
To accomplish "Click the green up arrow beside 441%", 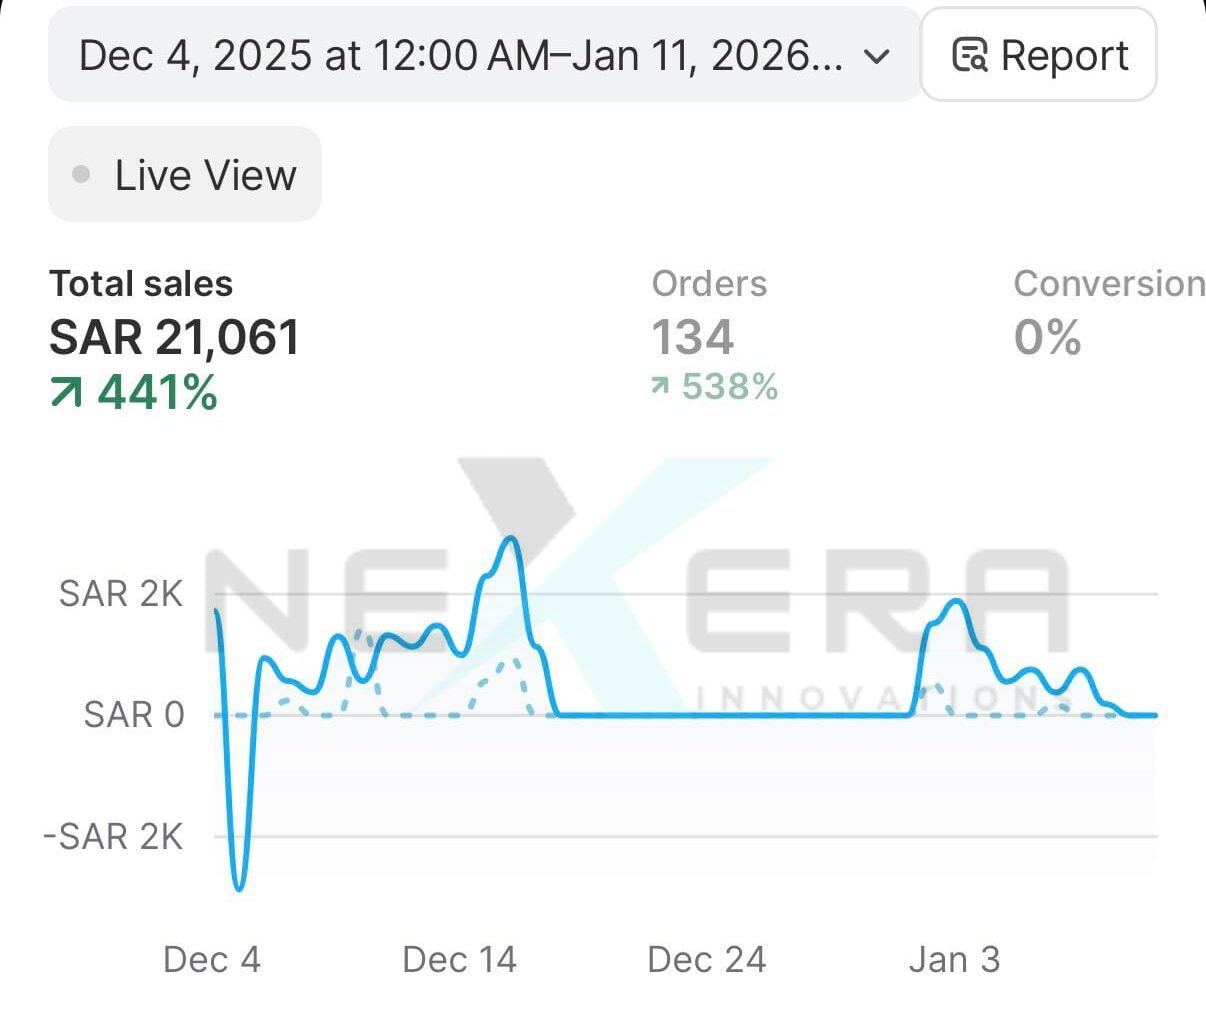I will click(x=66, y=392).
